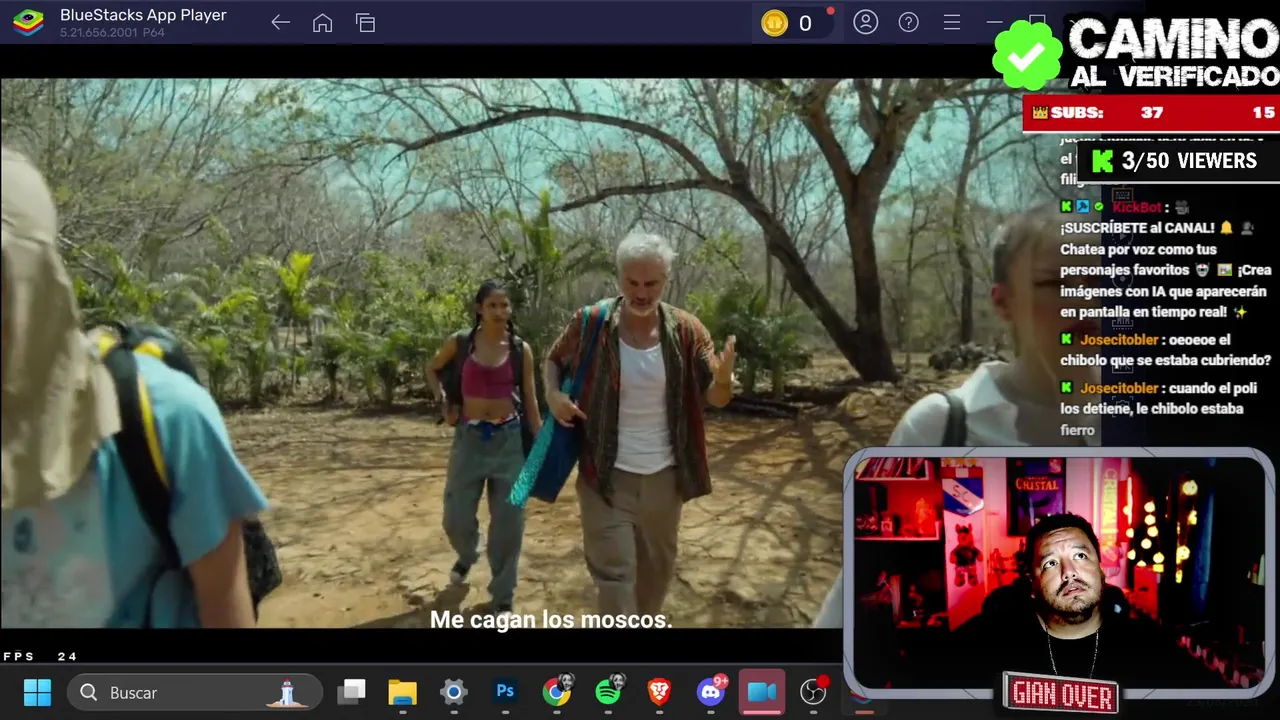Click the 'GIAN OVER' name badge
This screenshot has width=1280, height=720.
click(x=1060, y=692)
